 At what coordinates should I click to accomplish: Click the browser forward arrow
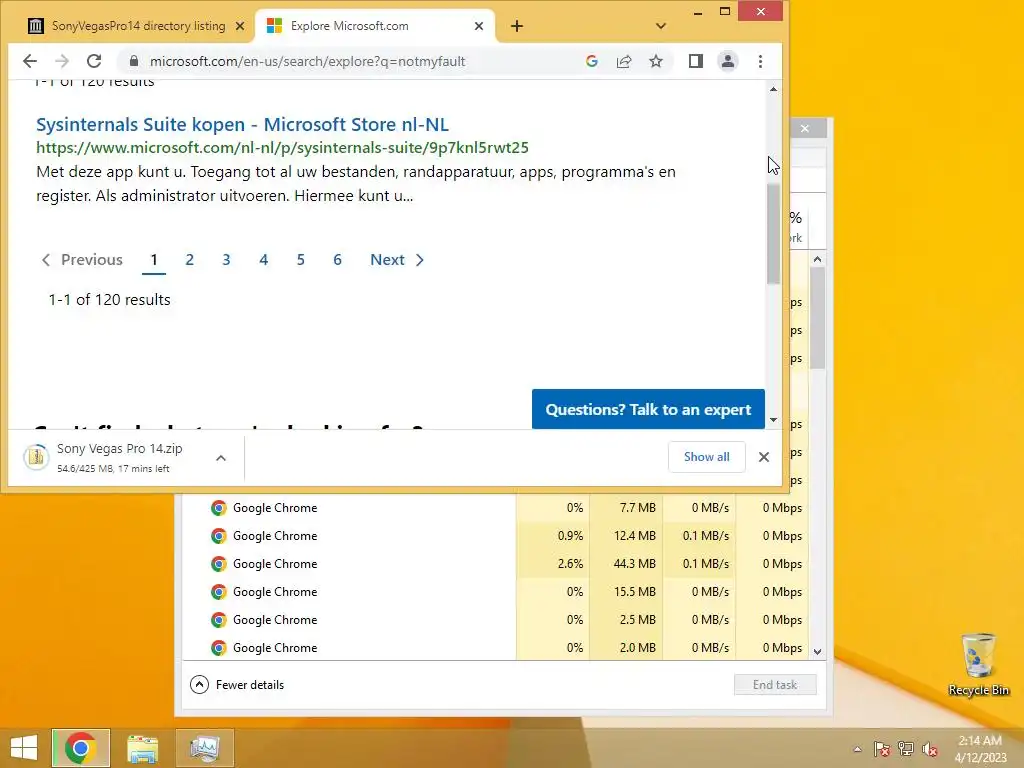coord(62,61)
